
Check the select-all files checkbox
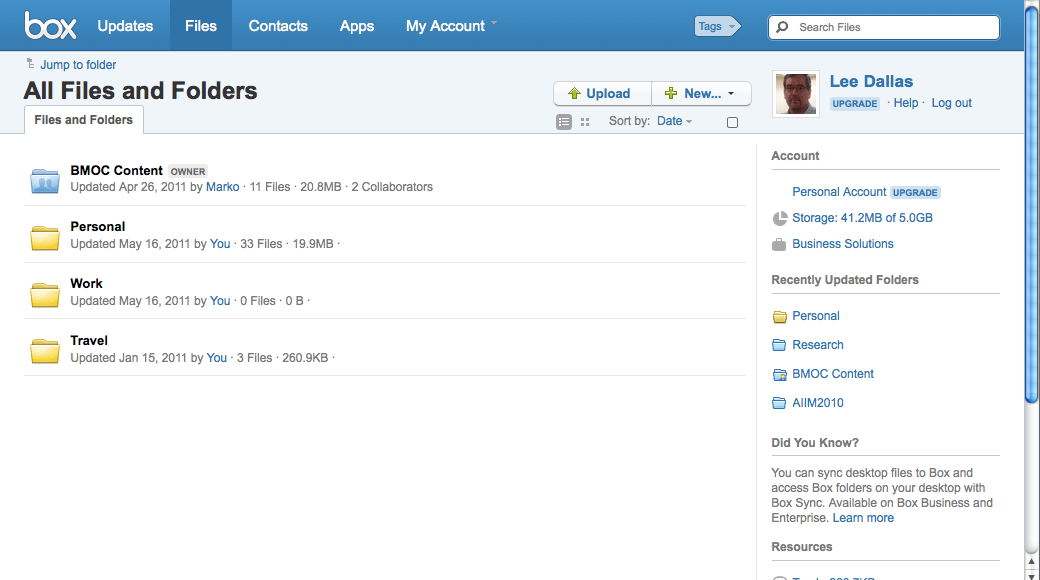[732, 121]
